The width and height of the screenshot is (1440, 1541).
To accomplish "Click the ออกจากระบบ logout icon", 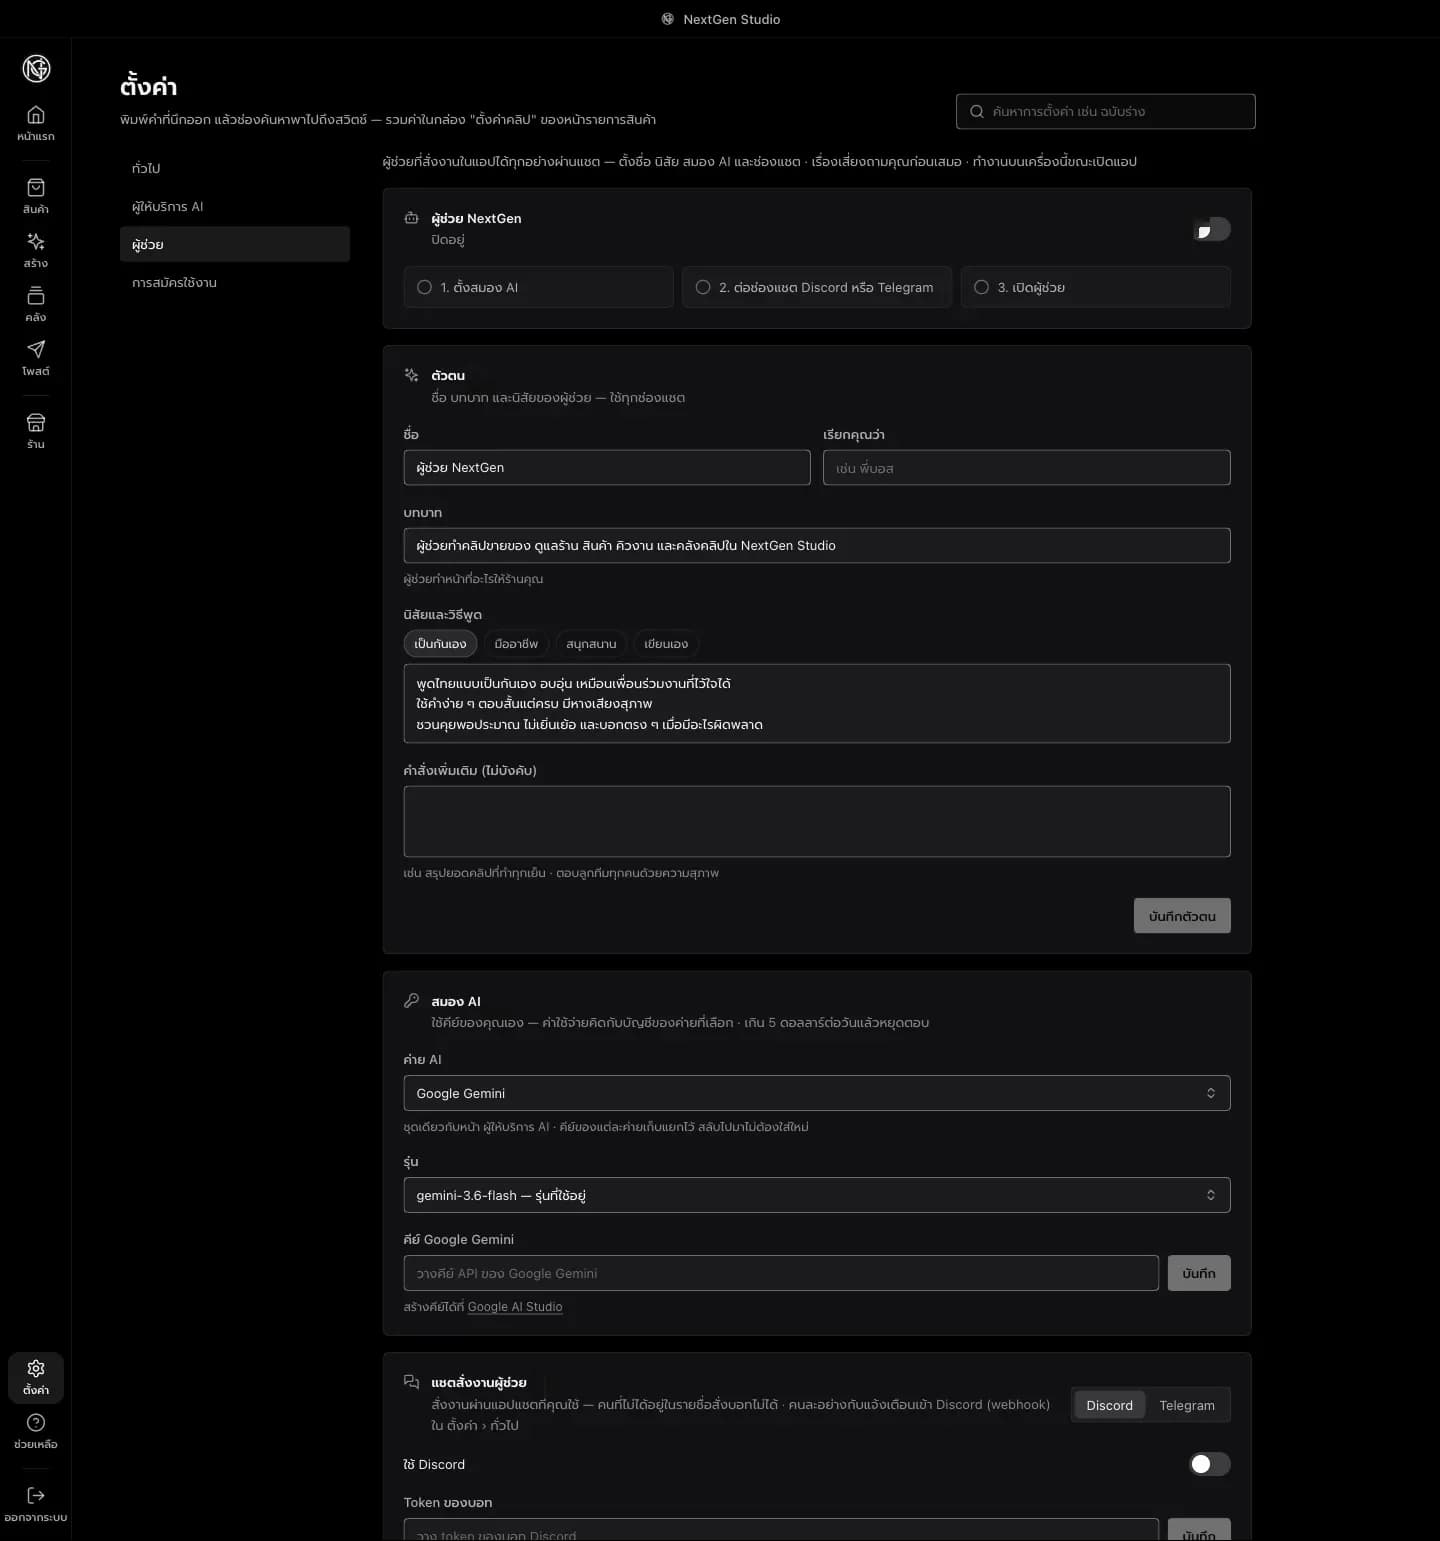I will [36, 1495].
